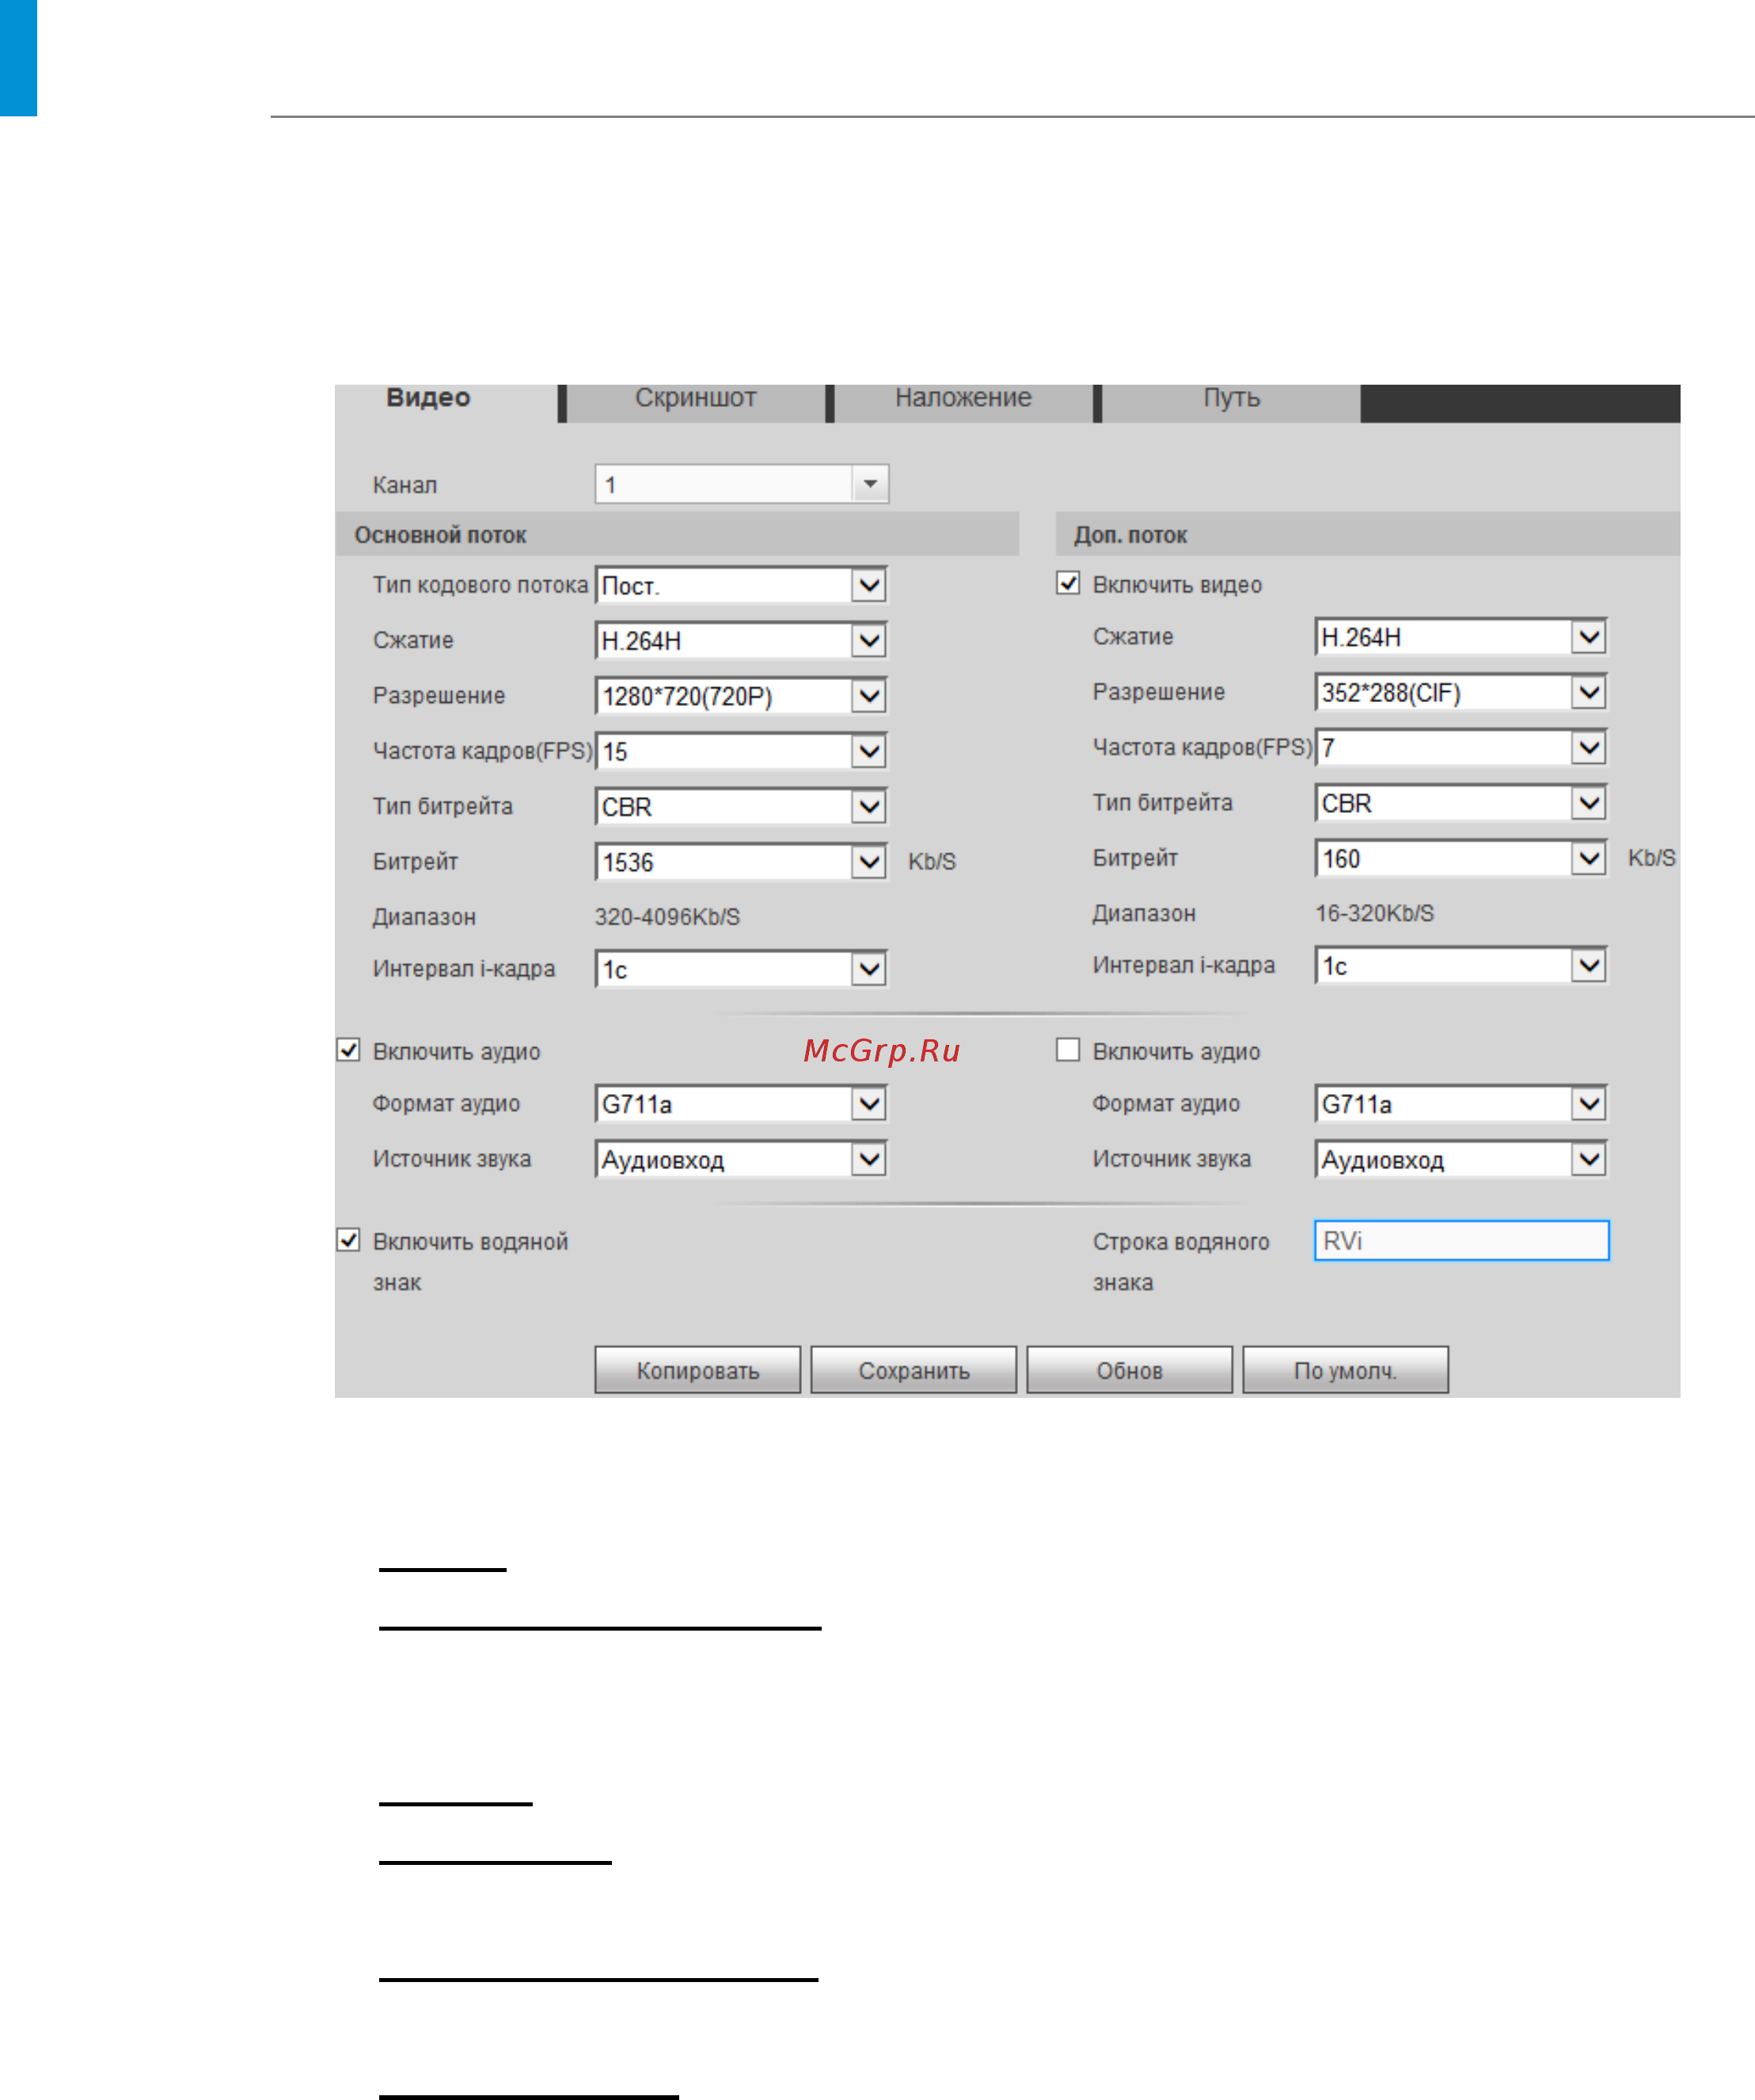
Task: Open main stream FPS dropdown showing 15
Action: point(741,751)
